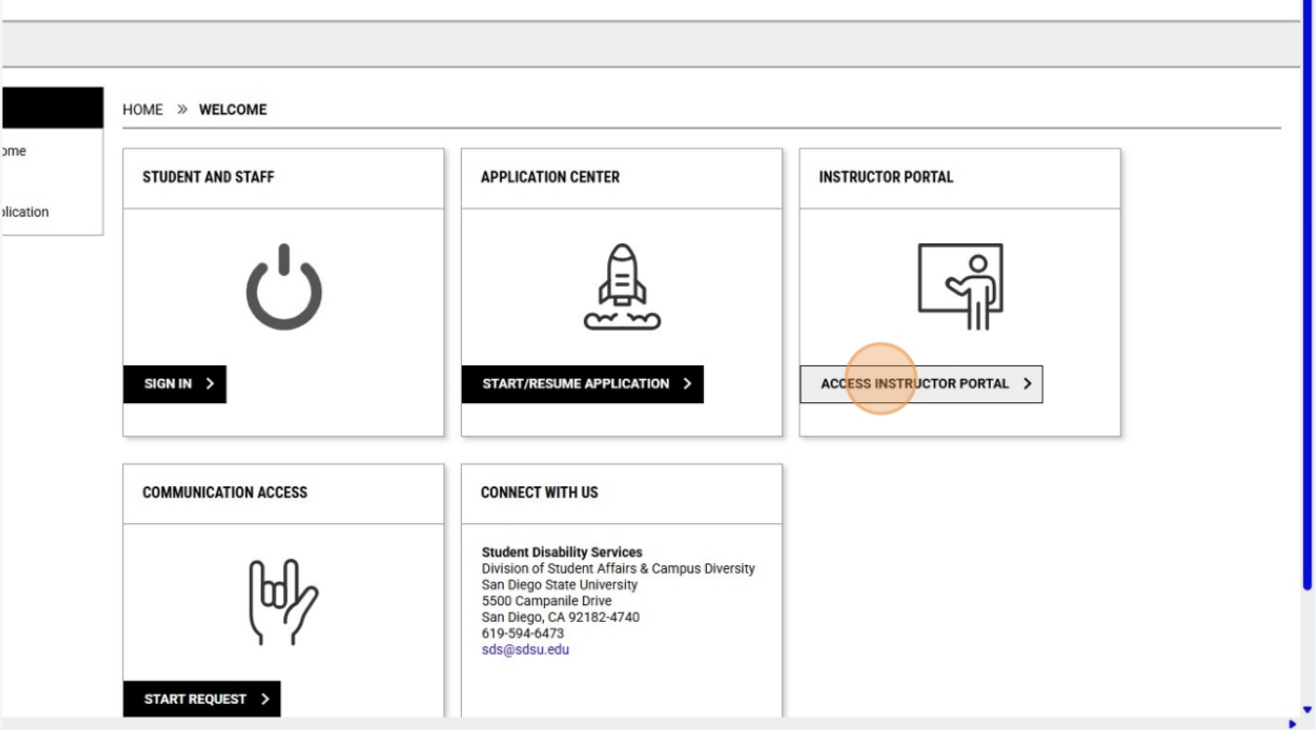
Task: Open Access Instructor Portal button
Action: (x=921, y=384)
